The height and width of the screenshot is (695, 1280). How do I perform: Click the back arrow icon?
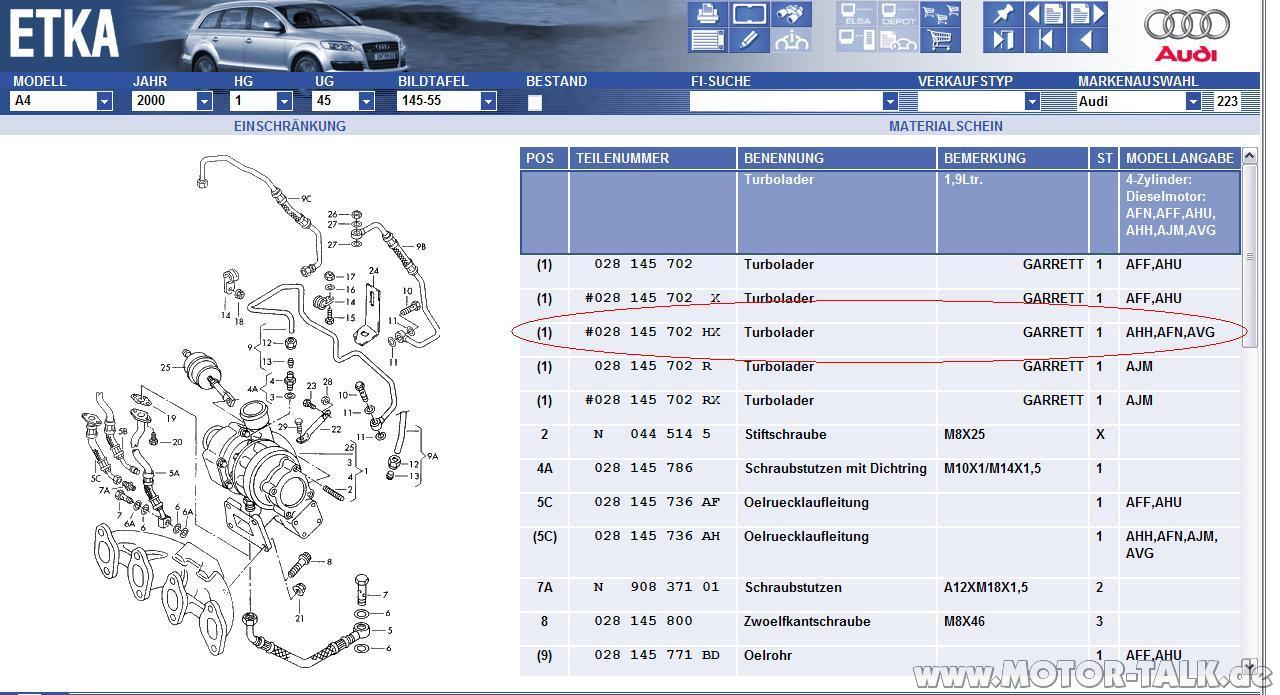[1087, 41]
